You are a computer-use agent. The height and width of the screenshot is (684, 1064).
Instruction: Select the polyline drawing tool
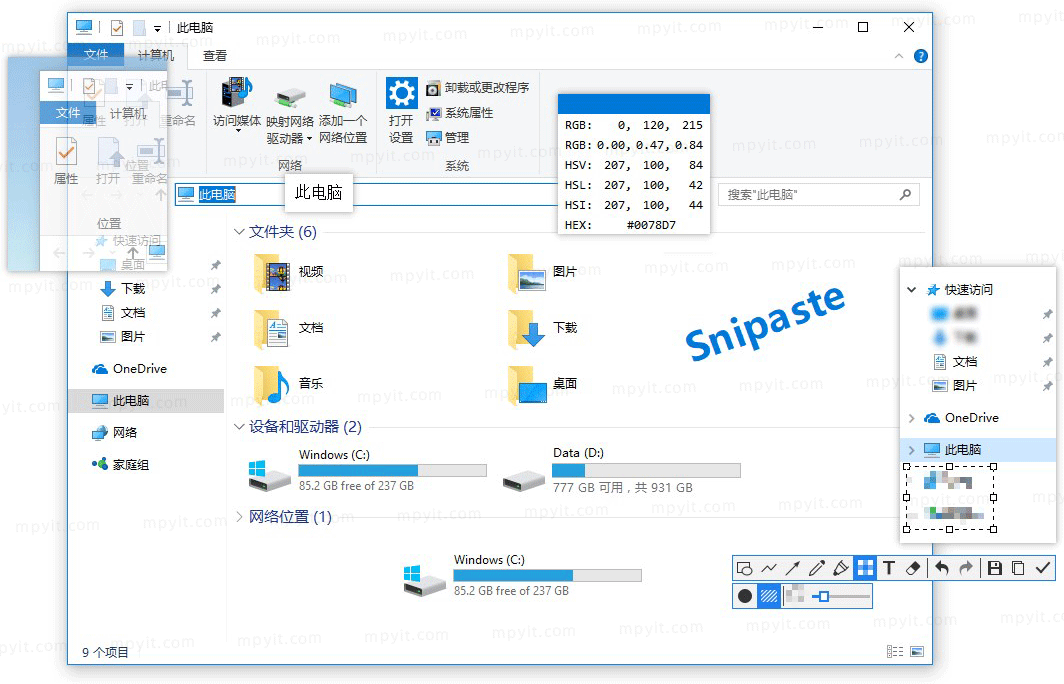point(769,569)
